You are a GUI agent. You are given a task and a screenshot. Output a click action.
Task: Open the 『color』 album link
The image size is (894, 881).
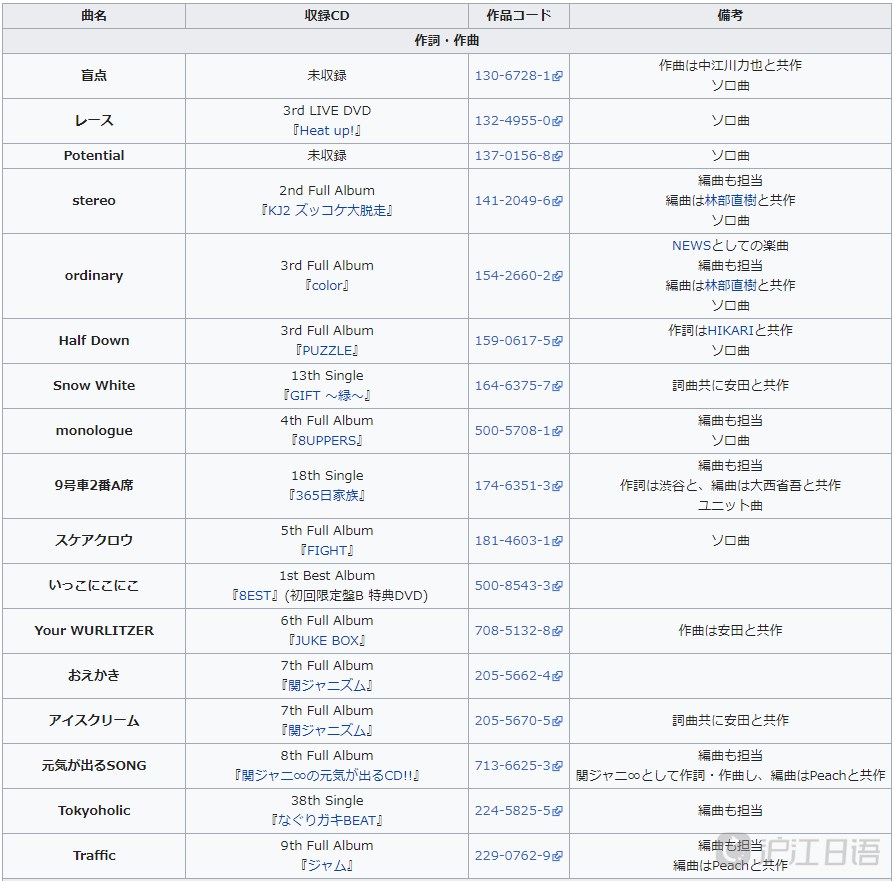coord(327,285)
